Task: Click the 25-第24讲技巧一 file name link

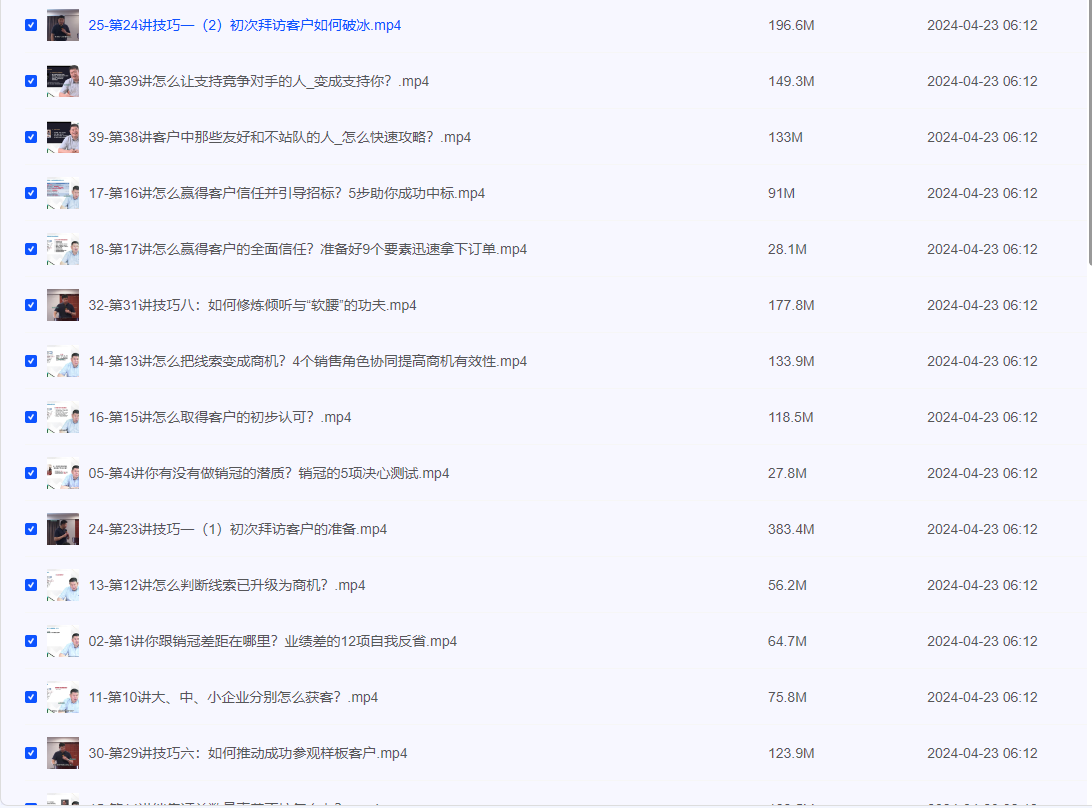Action: click(244, 25)
